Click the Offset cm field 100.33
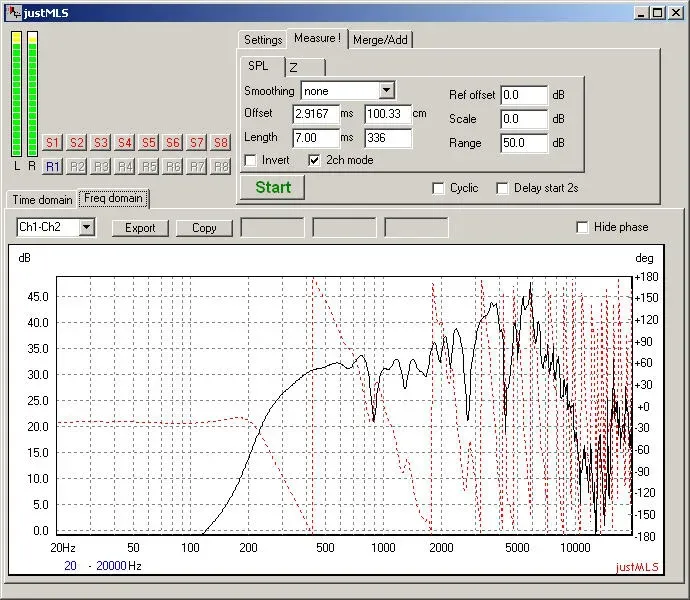The image size is (690, 600). click(388, 114)
